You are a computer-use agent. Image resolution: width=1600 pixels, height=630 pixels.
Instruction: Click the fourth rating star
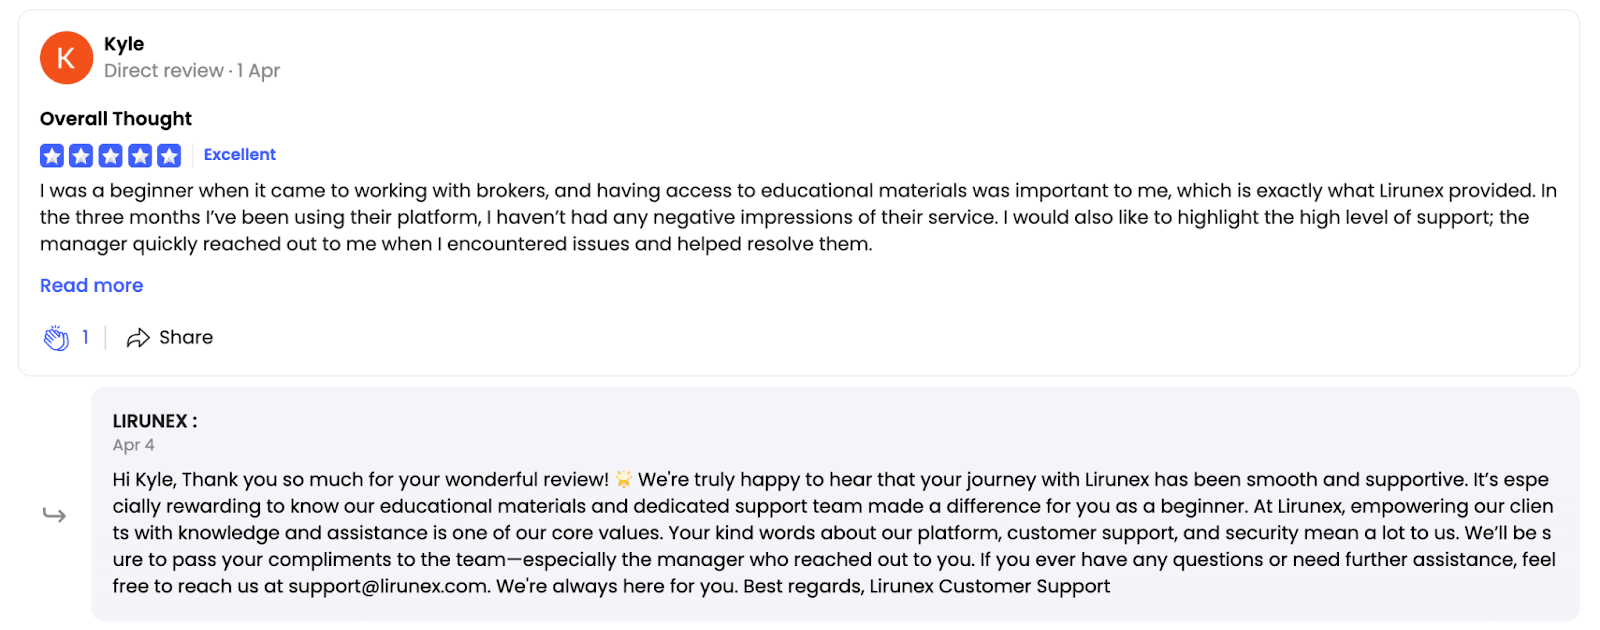click(x=140, y=155)
